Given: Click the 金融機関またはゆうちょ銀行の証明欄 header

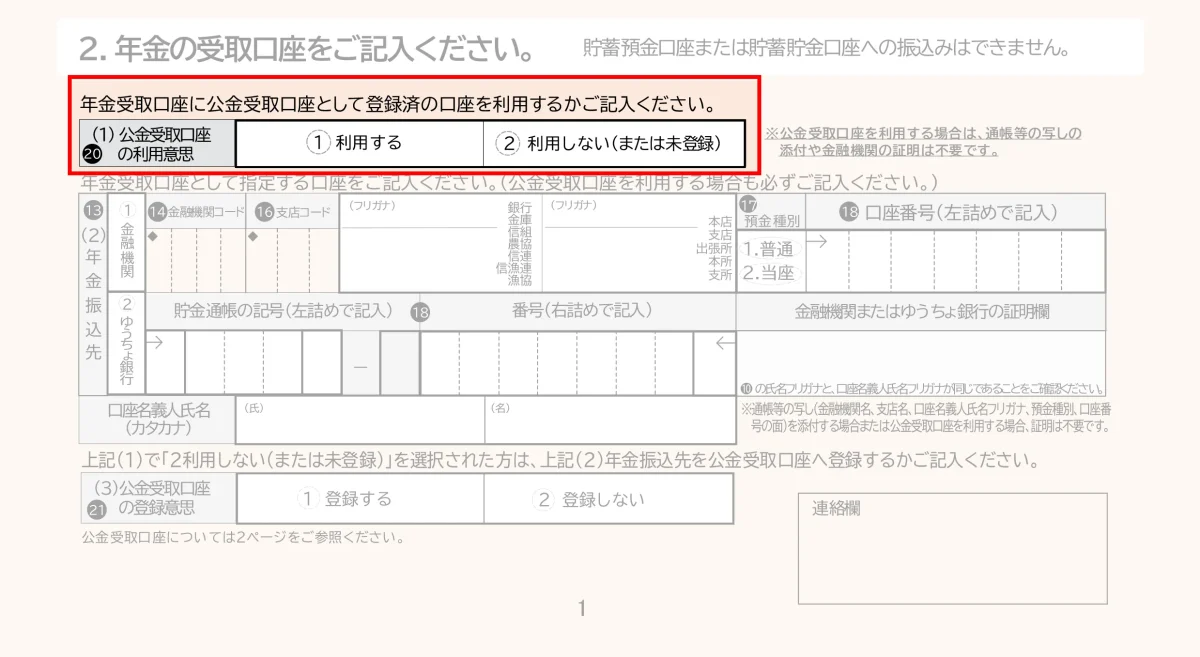Looking at the screenshot, I should click(921, 311).
